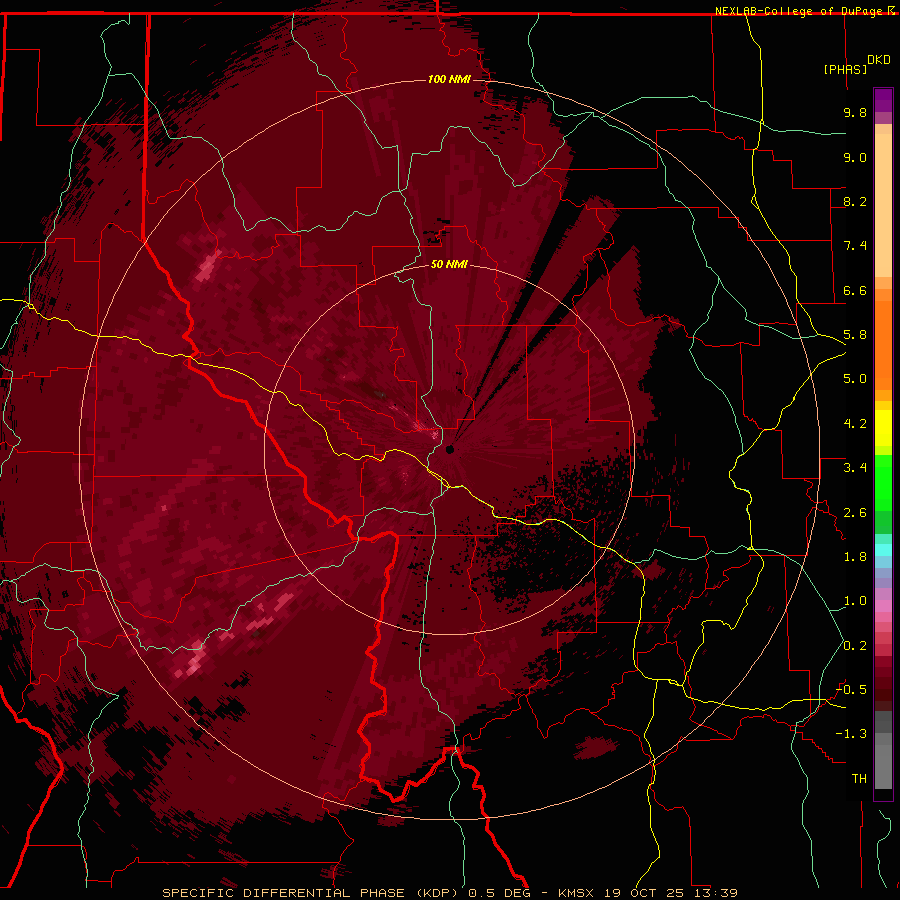
Task: Click the 1.8 value on color scale
Action: click(855, 557)
